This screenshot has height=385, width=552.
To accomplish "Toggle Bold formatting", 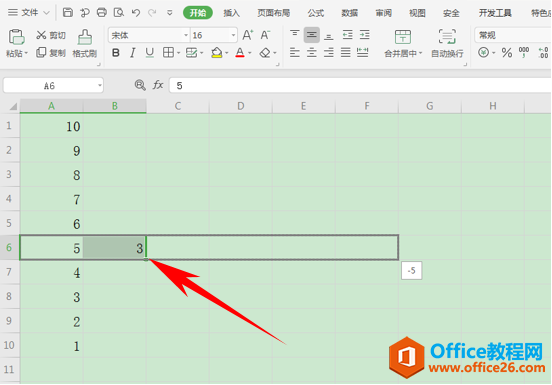I will (115, 53).
